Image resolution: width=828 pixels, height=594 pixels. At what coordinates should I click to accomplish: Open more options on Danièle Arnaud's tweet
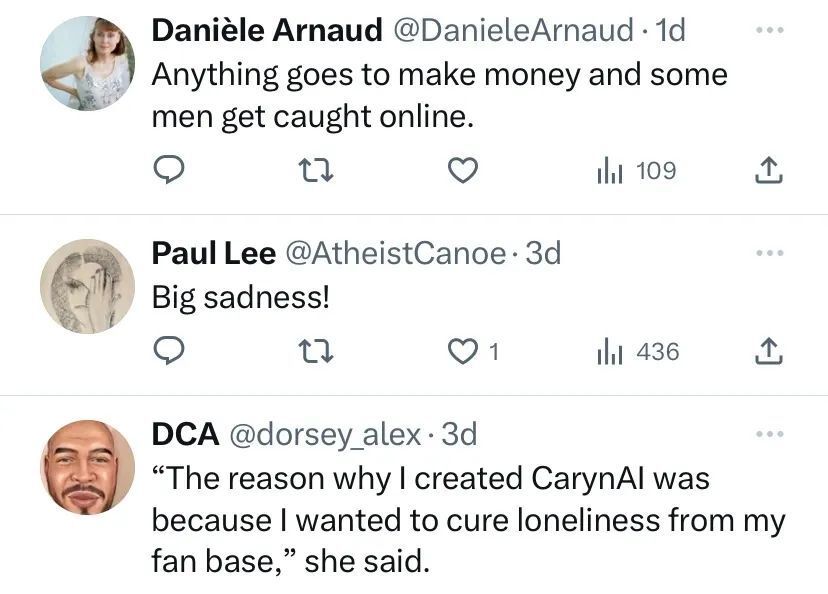click(767, 31)
